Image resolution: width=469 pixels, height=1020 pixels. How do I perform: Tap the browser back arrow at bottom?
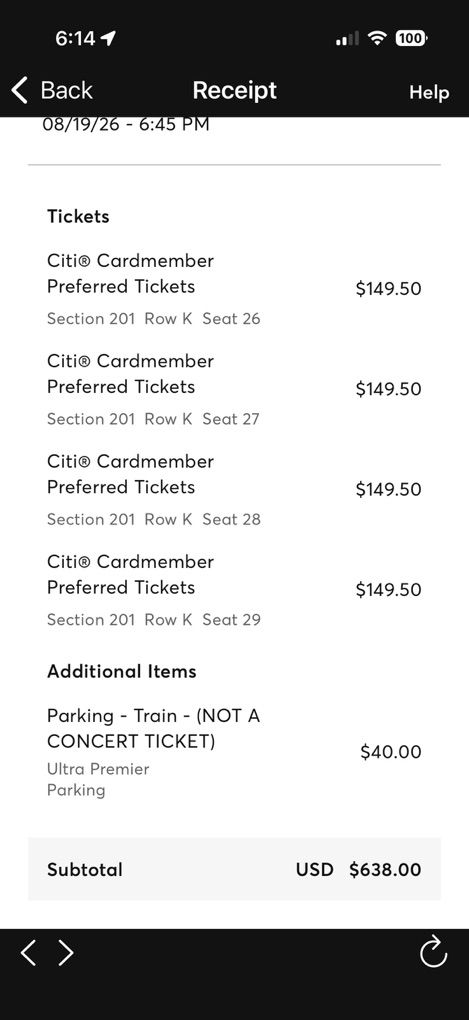[x=28, y=952]
